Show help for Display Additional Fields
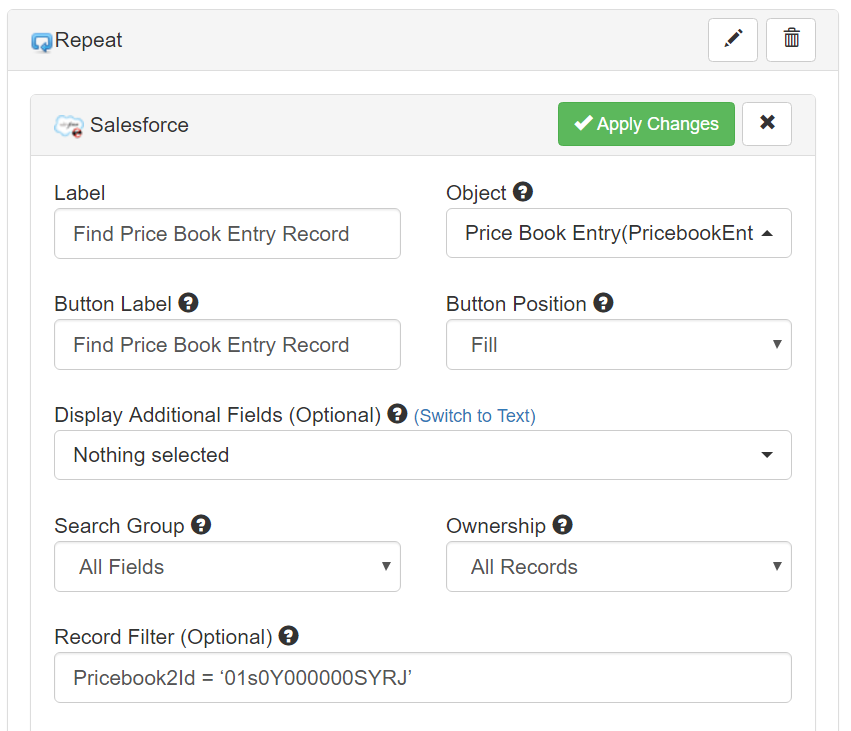This screenshot has width=851, height=731. (397, 414)
